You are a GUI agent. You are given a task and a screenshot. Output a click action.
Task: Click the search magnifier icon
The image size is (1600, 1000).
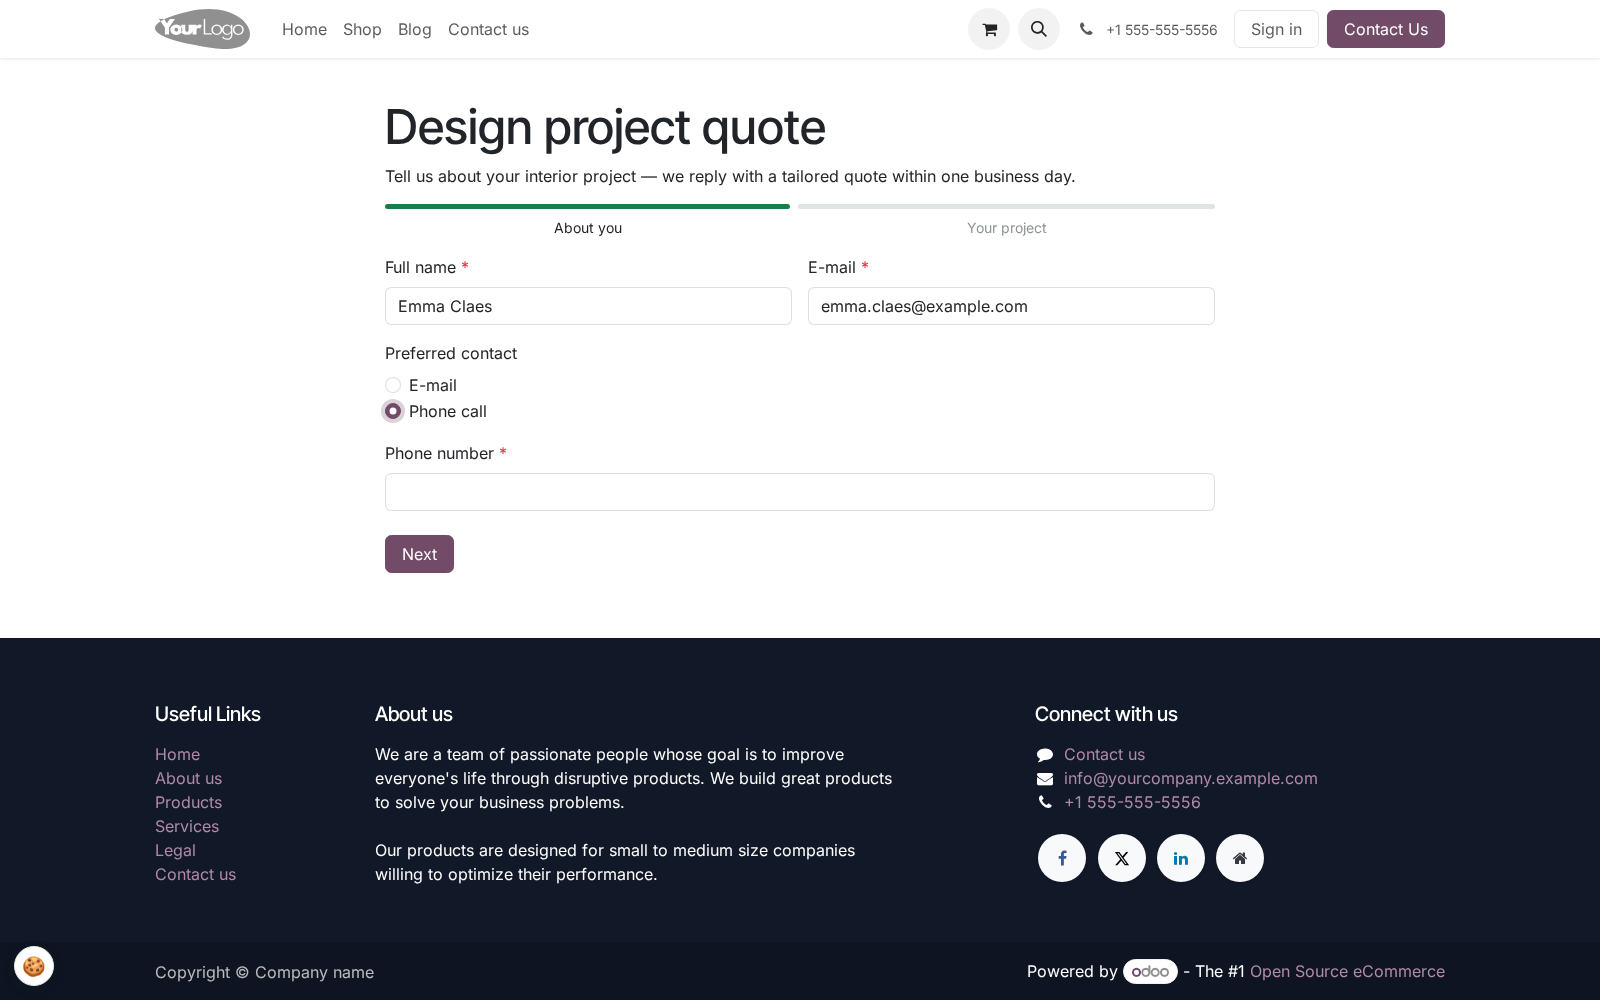(1039, 29)
